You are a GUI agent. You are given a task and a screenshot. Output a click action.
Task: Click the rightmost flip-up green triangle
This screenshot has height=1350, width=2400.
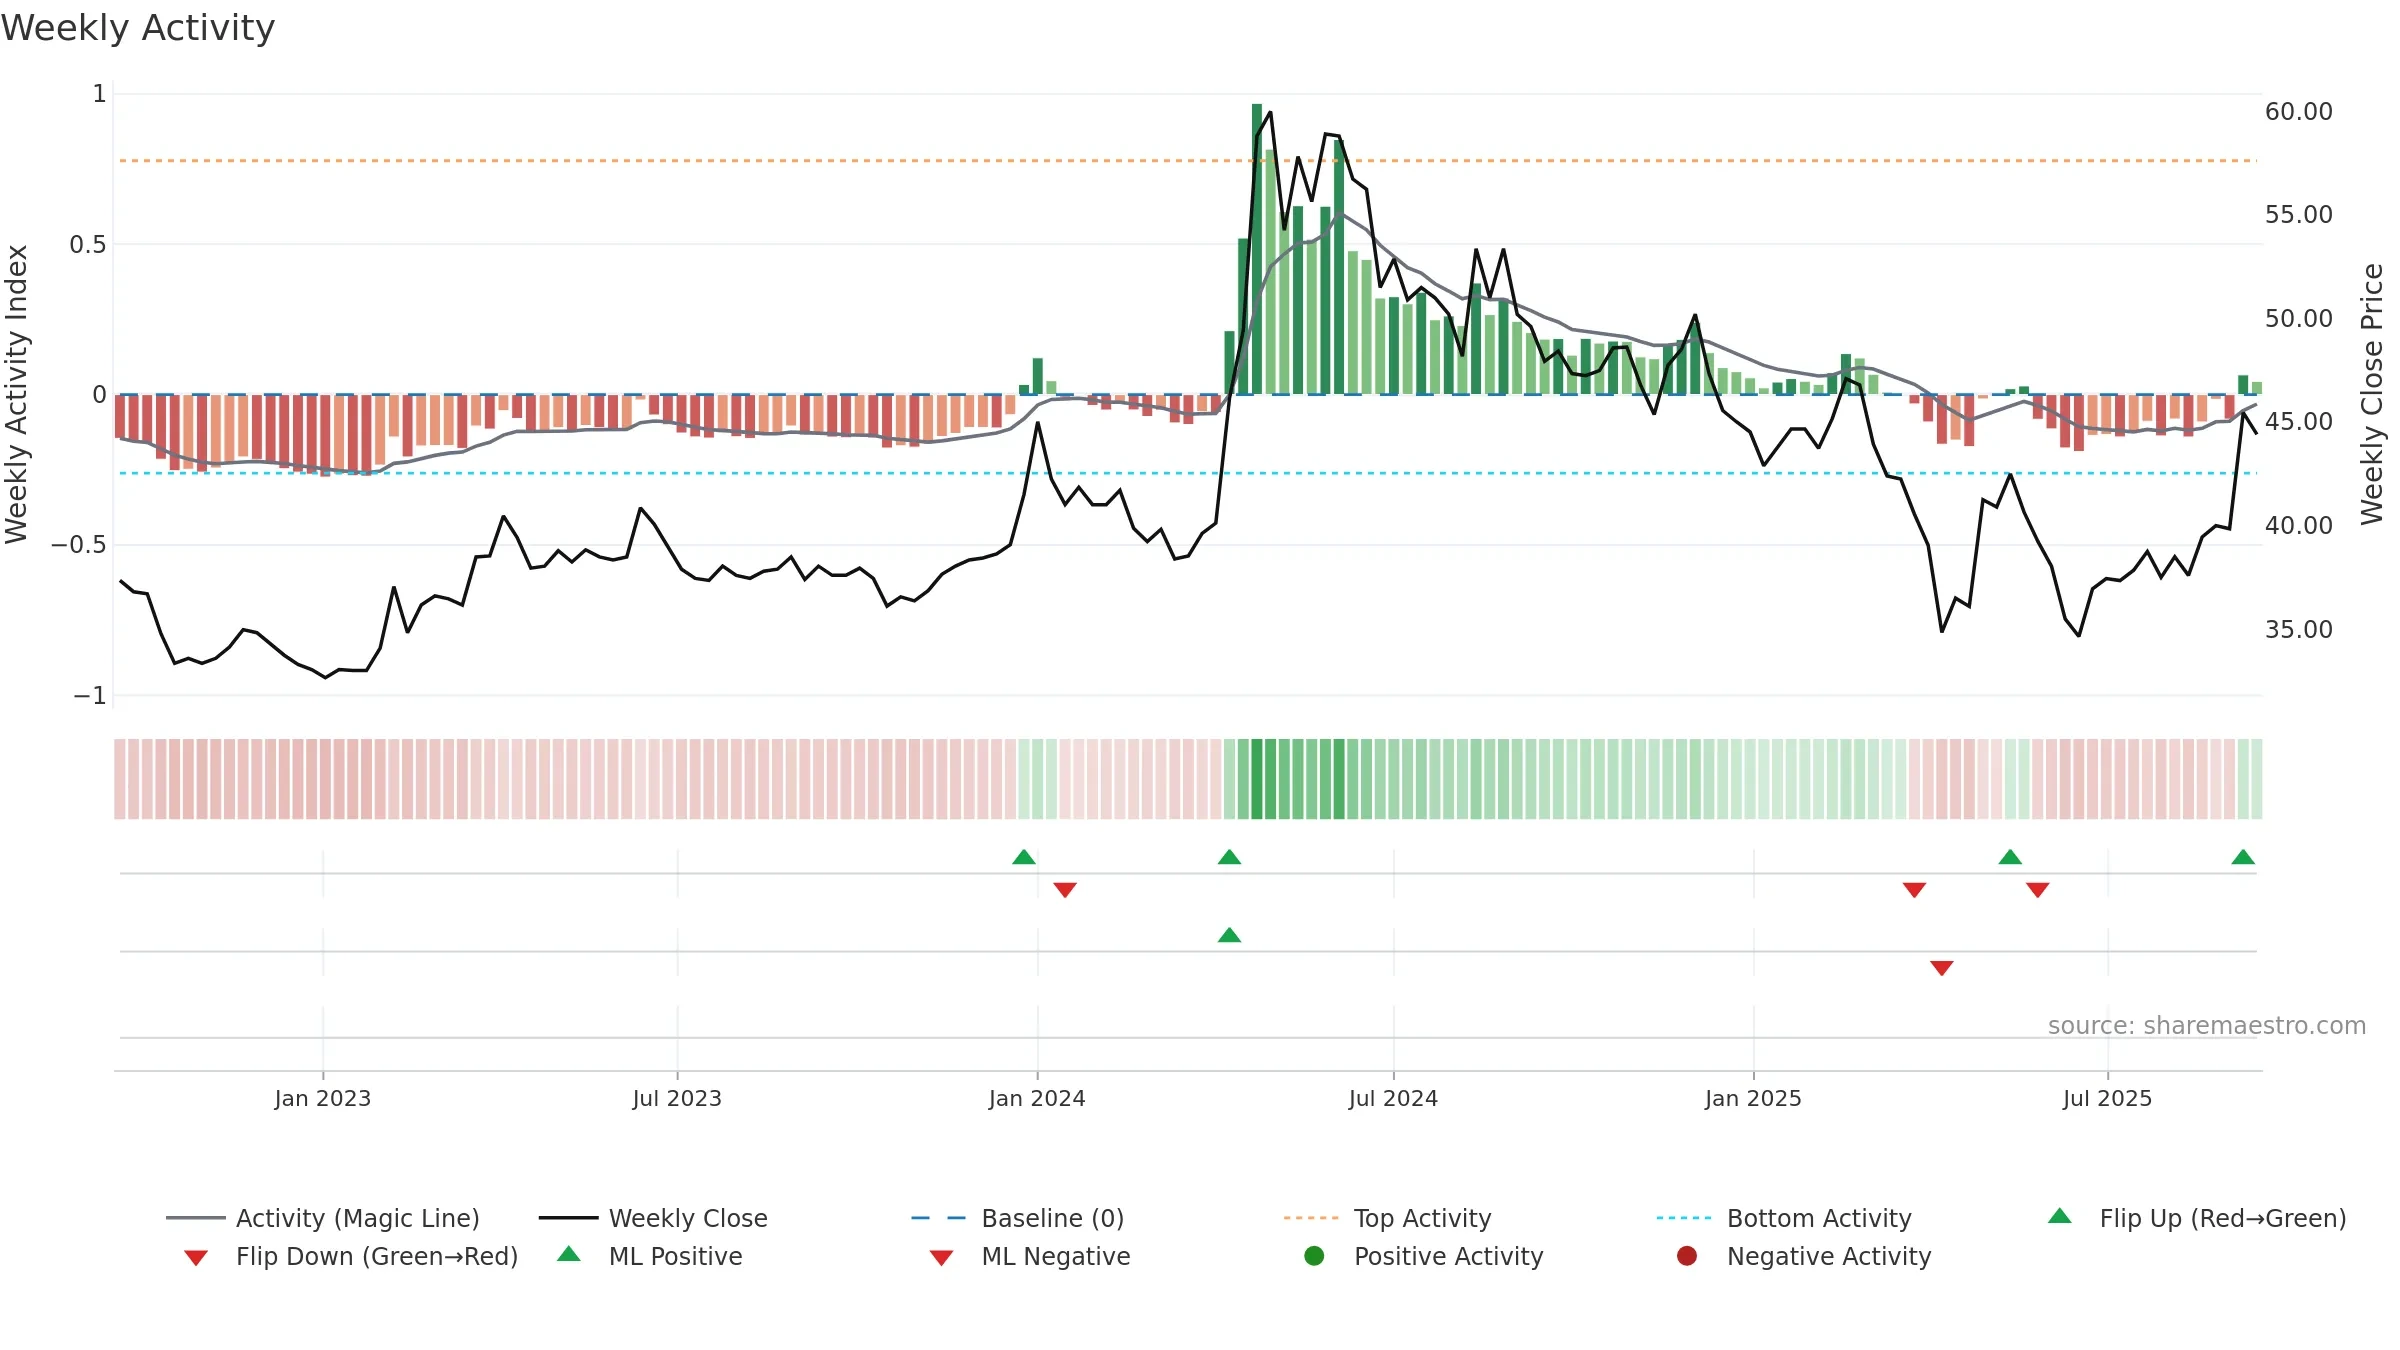pyautogui.click(x=2243, y=857)
